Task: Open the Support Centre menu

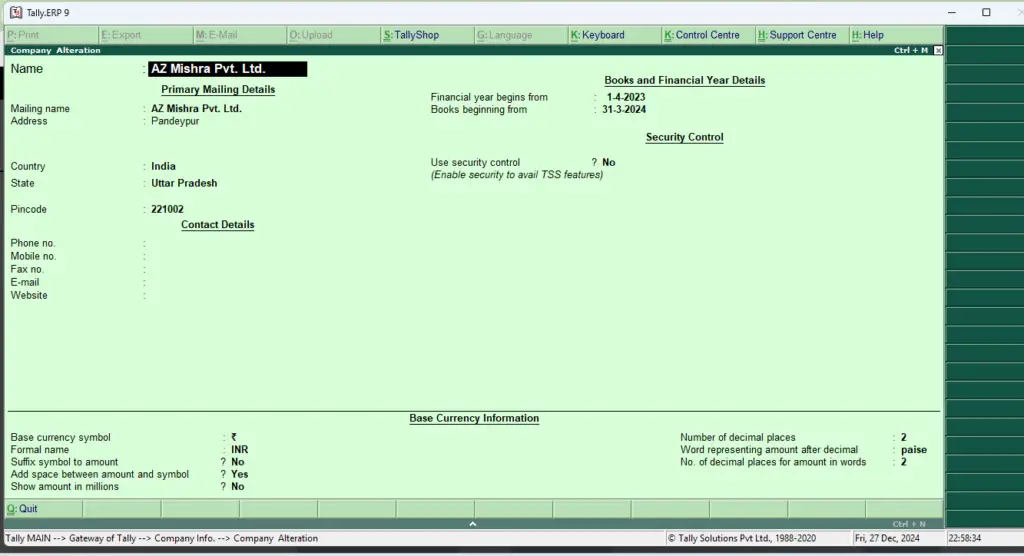Action: (x=797, y=35)
